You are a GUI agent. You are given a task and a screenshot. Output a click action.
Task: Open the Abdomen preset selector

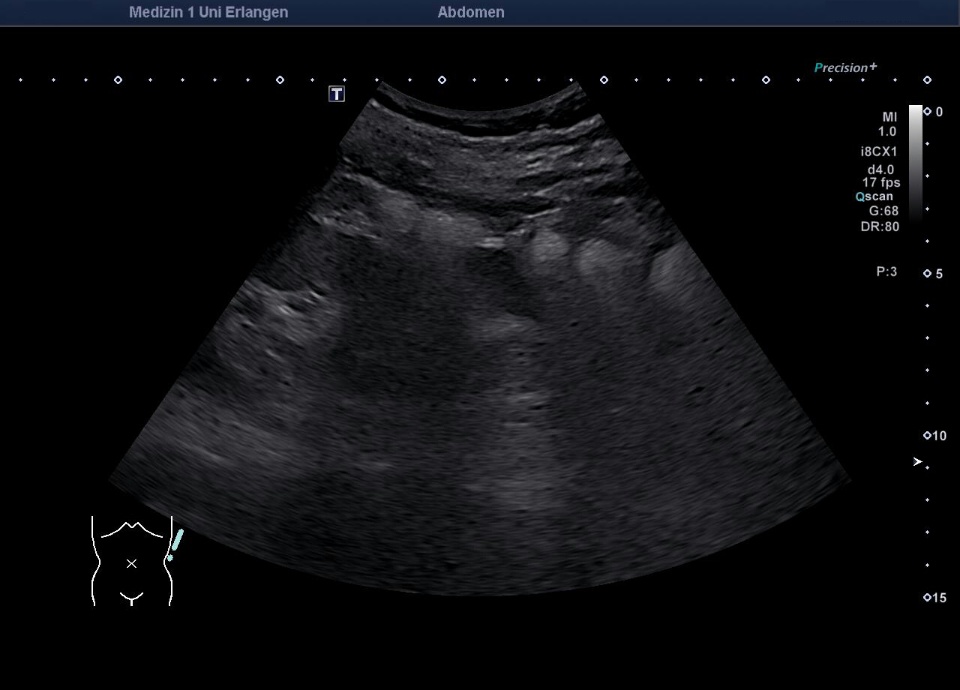coord(471,12)
